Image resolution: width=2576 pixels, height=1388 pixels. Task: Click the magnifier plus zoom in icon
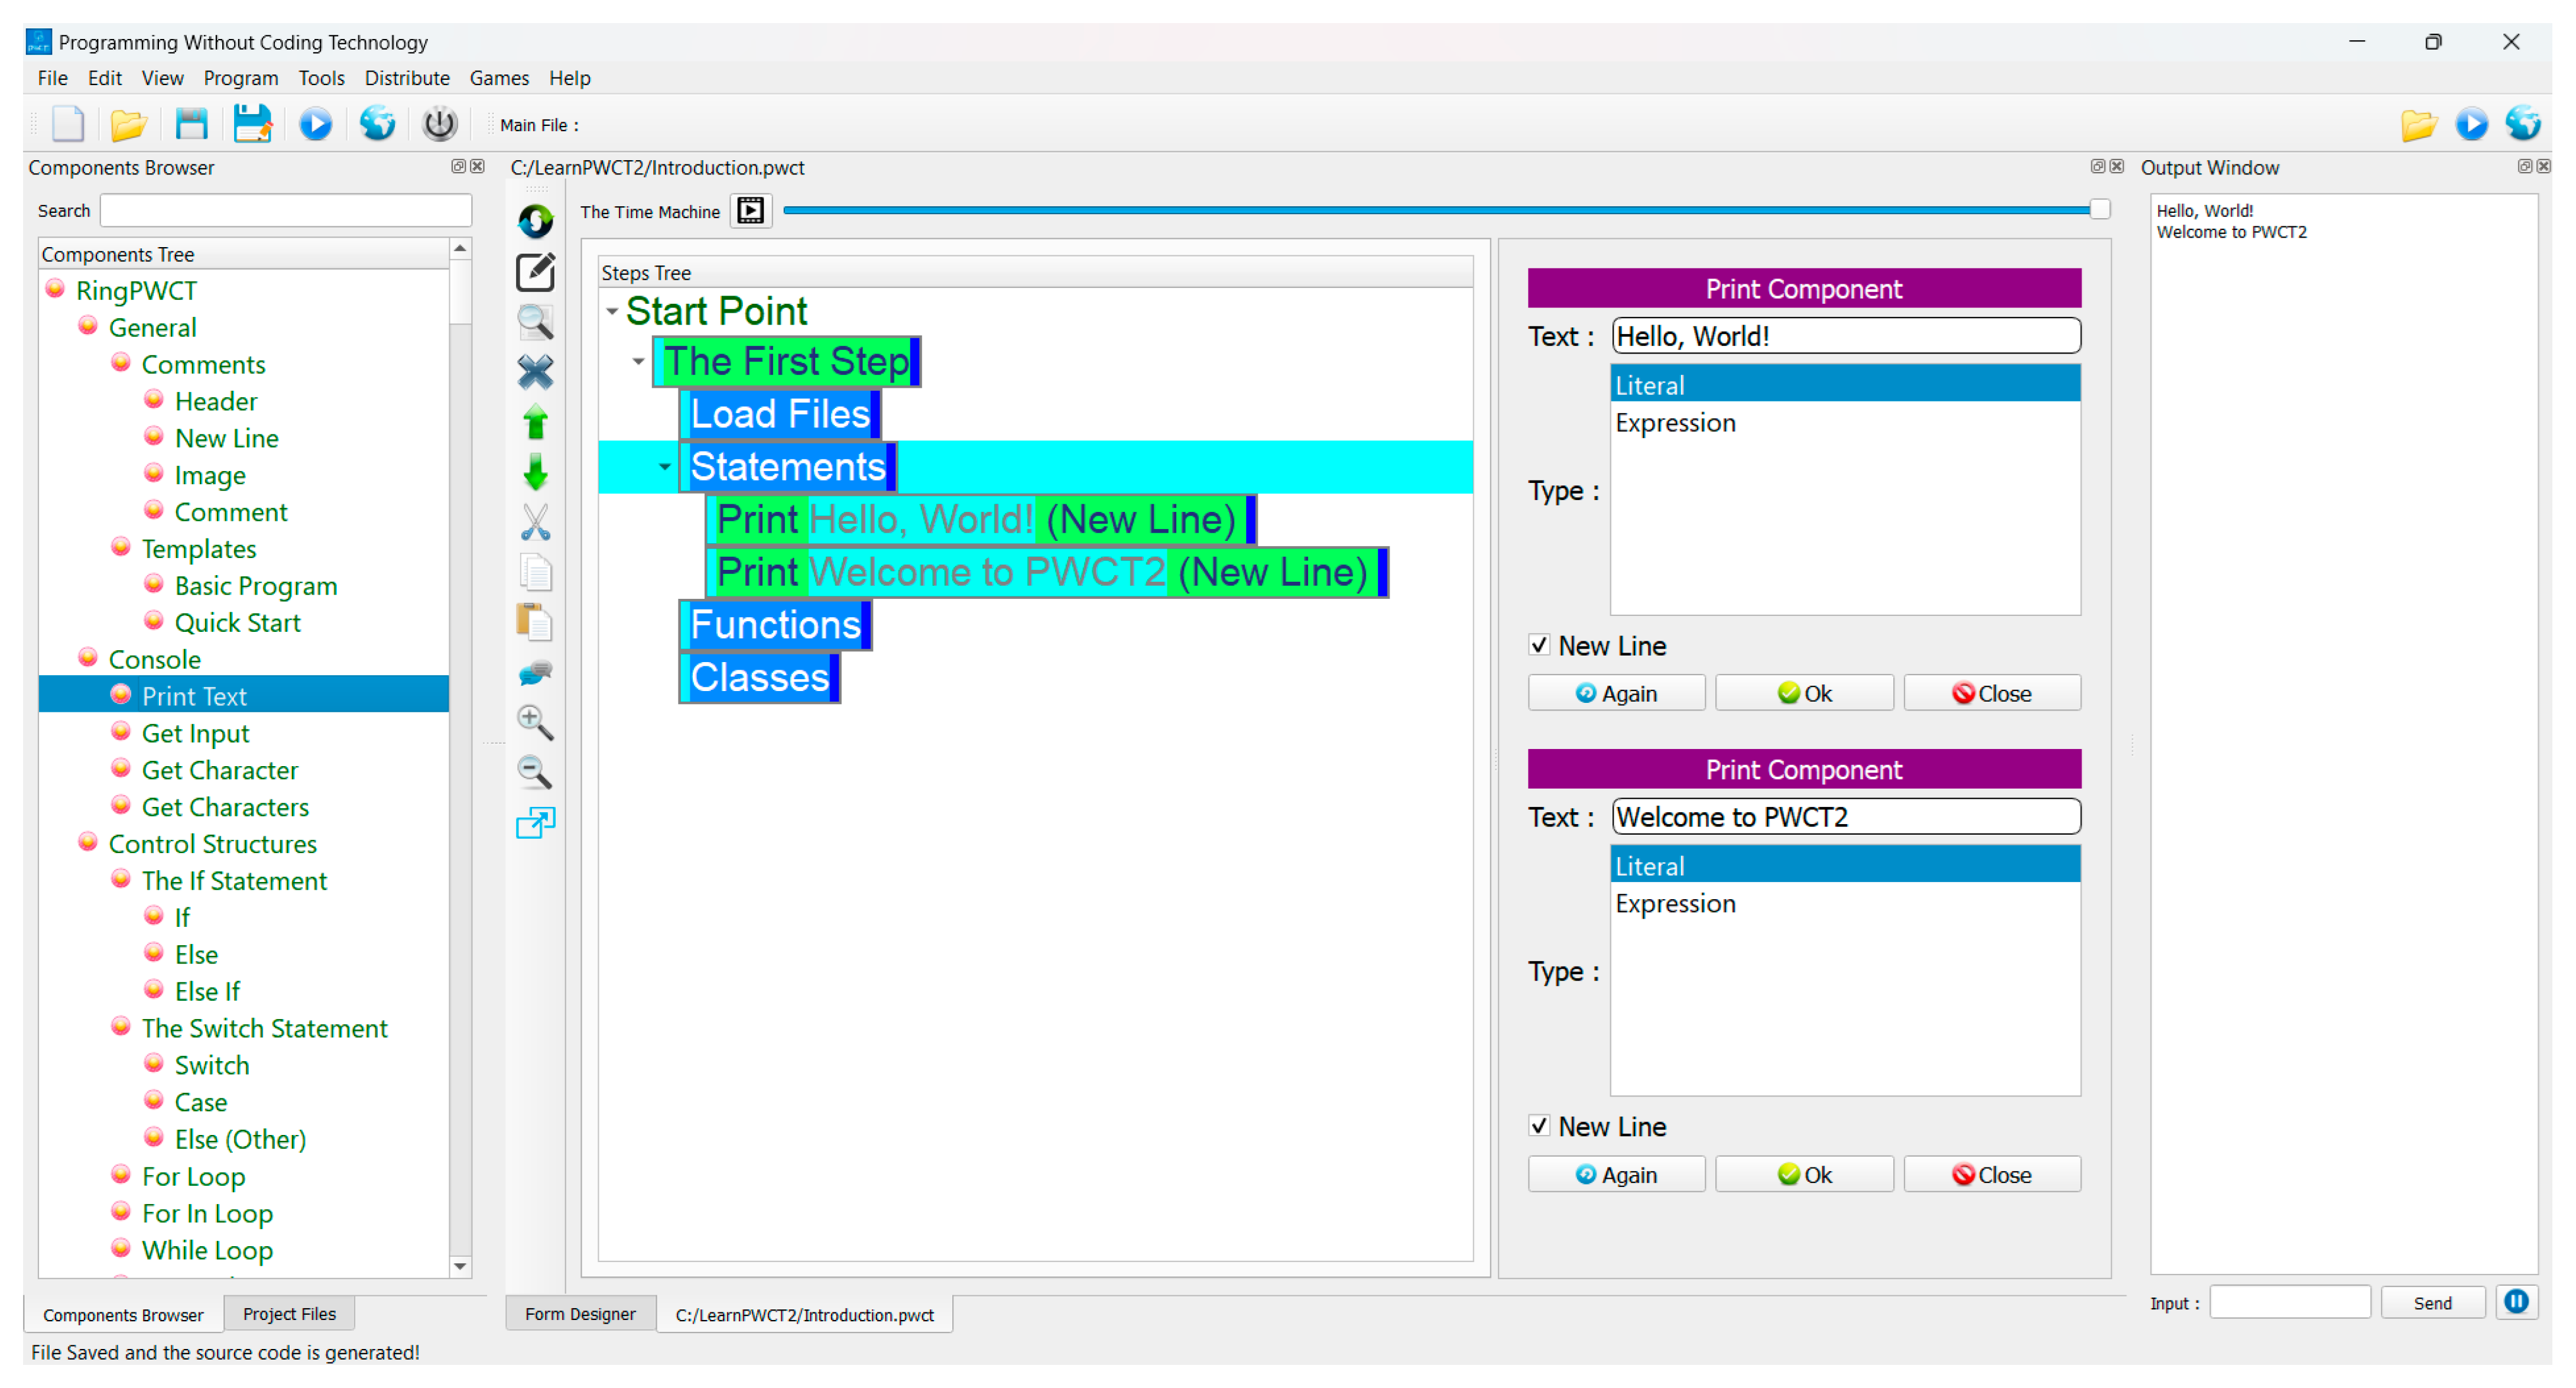coord(535,722)
